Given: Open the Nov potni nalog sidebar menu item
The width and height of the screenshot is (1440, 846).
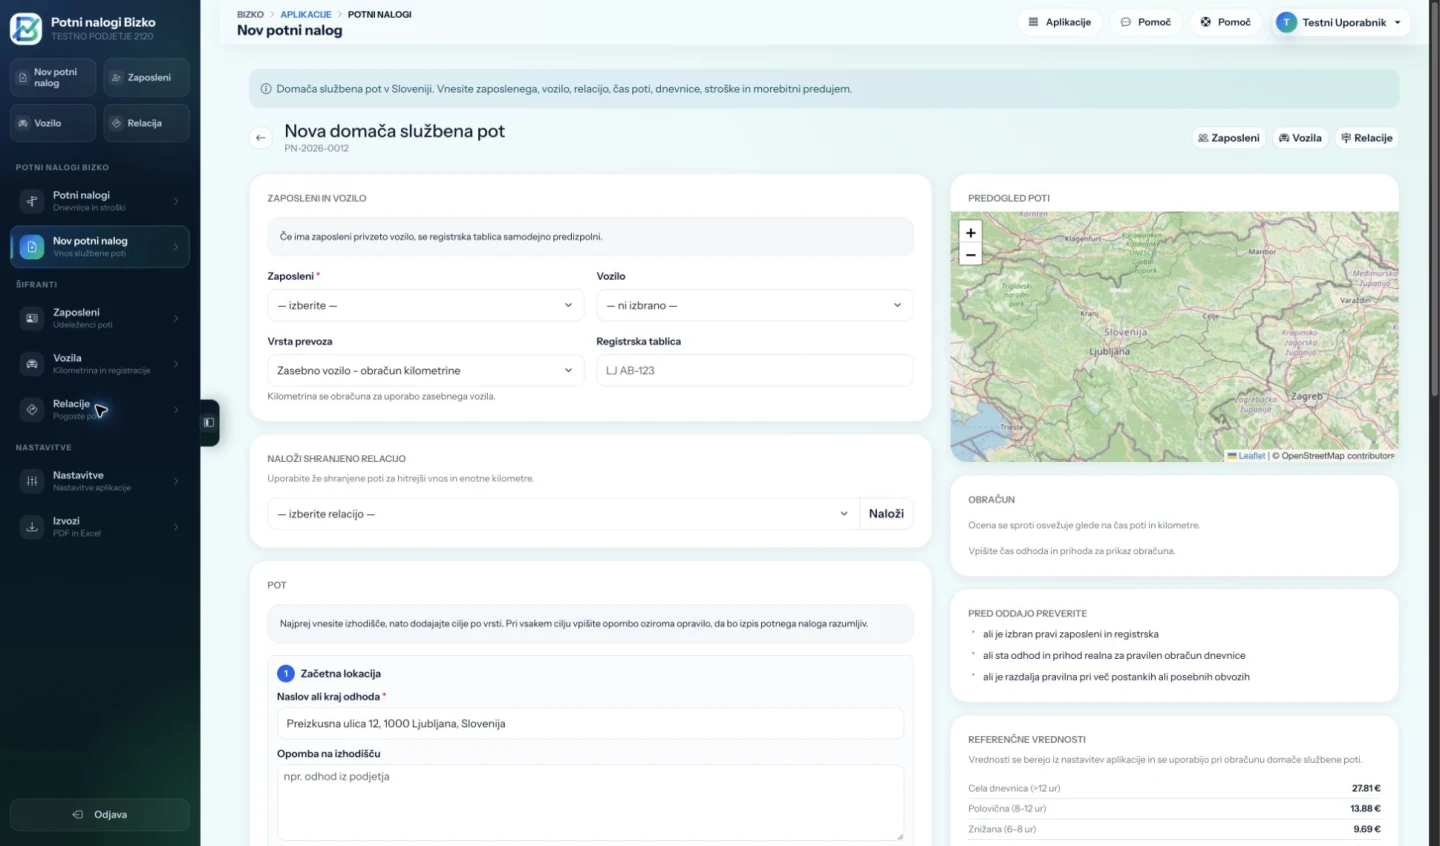Looking at the screenshot, I should (99, 246).
